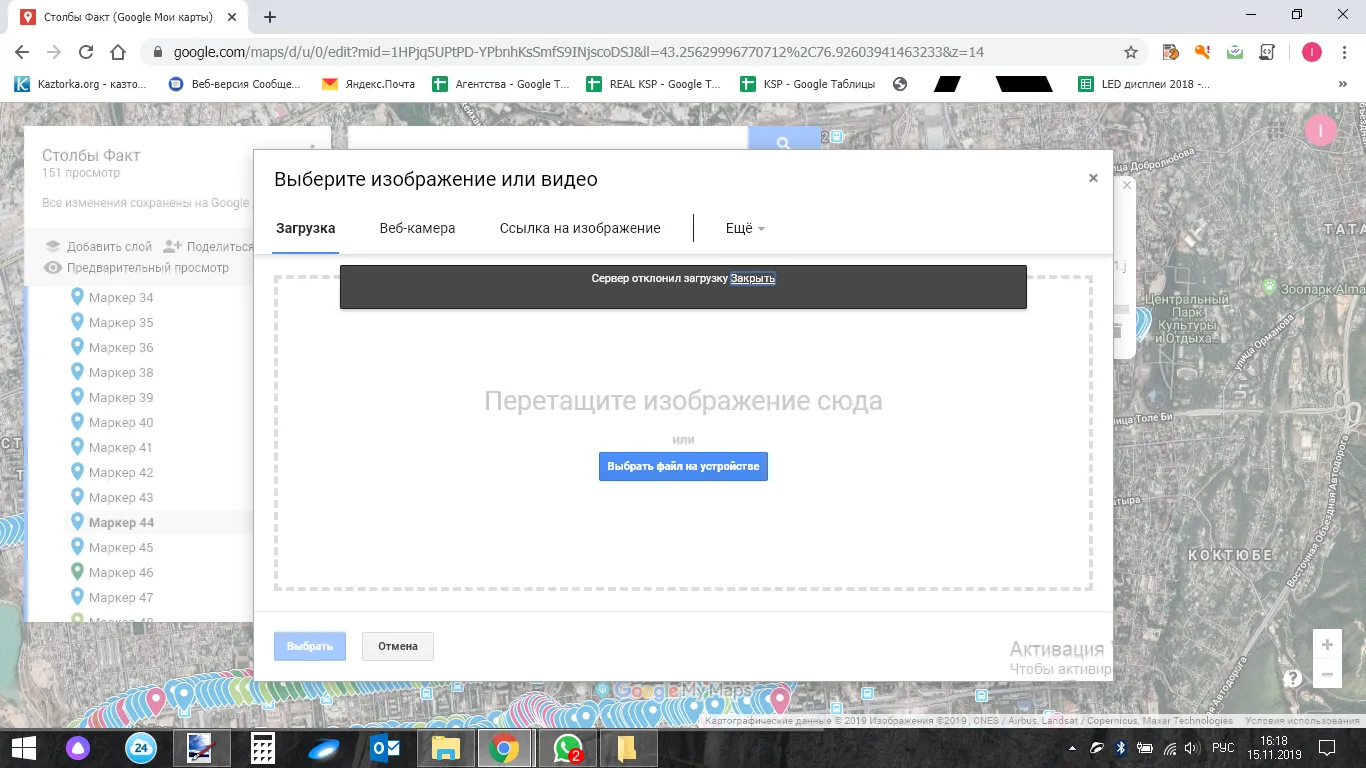Click the Условия использования link on map

coord(1301,721)
